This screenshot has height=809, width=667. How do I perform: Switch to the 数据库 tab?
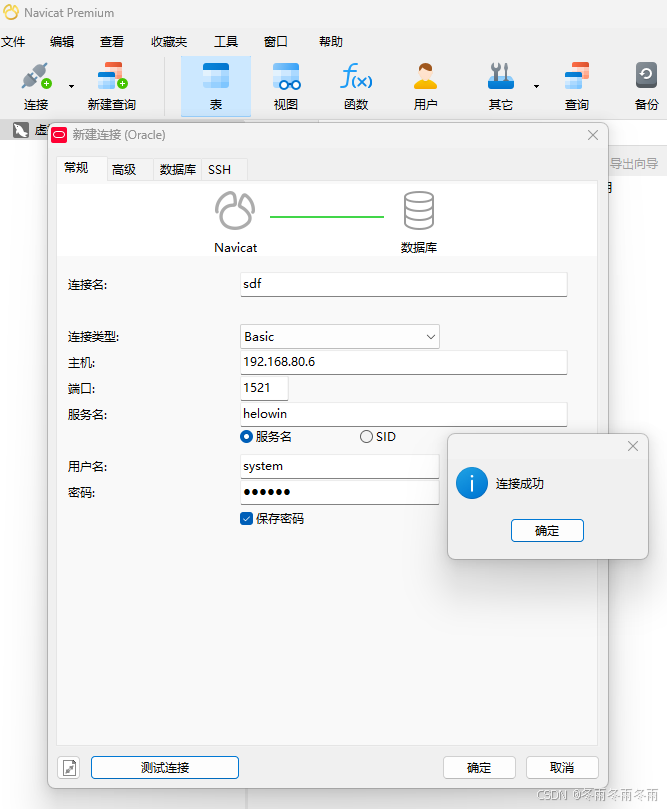point(177,170)
